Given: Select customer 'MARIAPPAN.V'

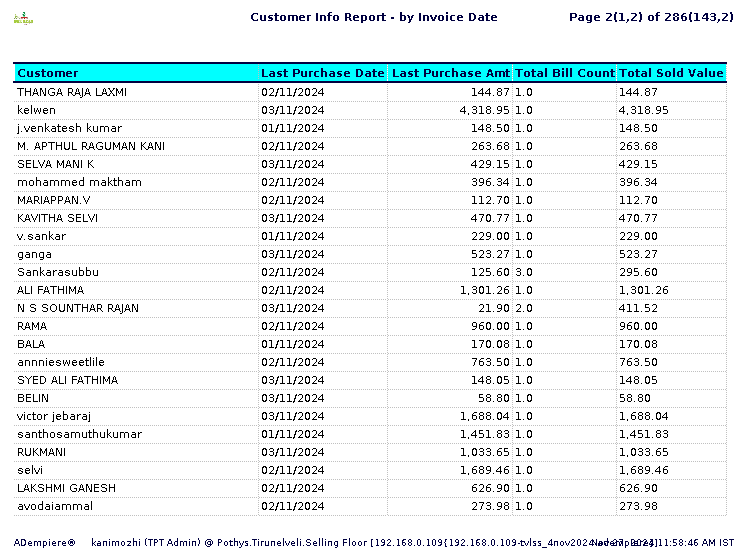Looking at the screenshot, I should [x=54, y=200].
